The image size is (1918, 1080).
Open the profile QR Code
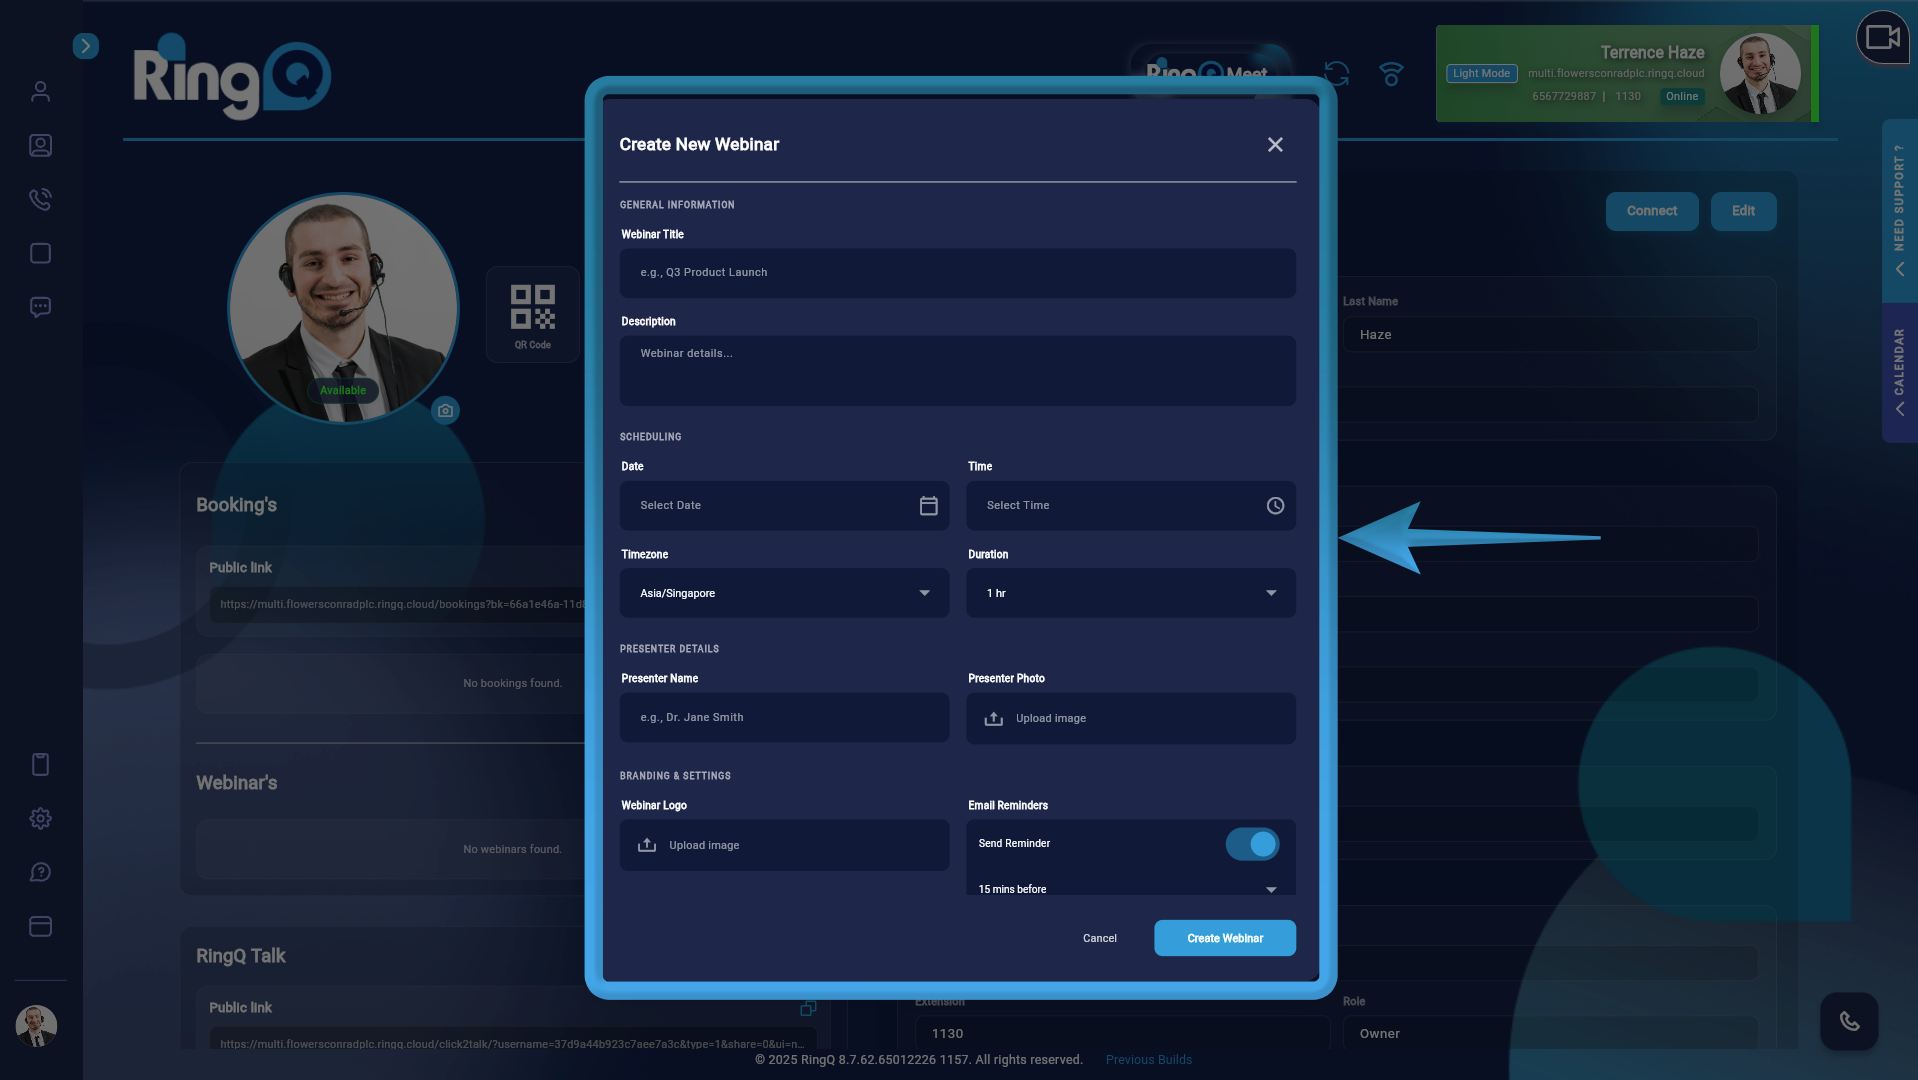coord(532,314)
